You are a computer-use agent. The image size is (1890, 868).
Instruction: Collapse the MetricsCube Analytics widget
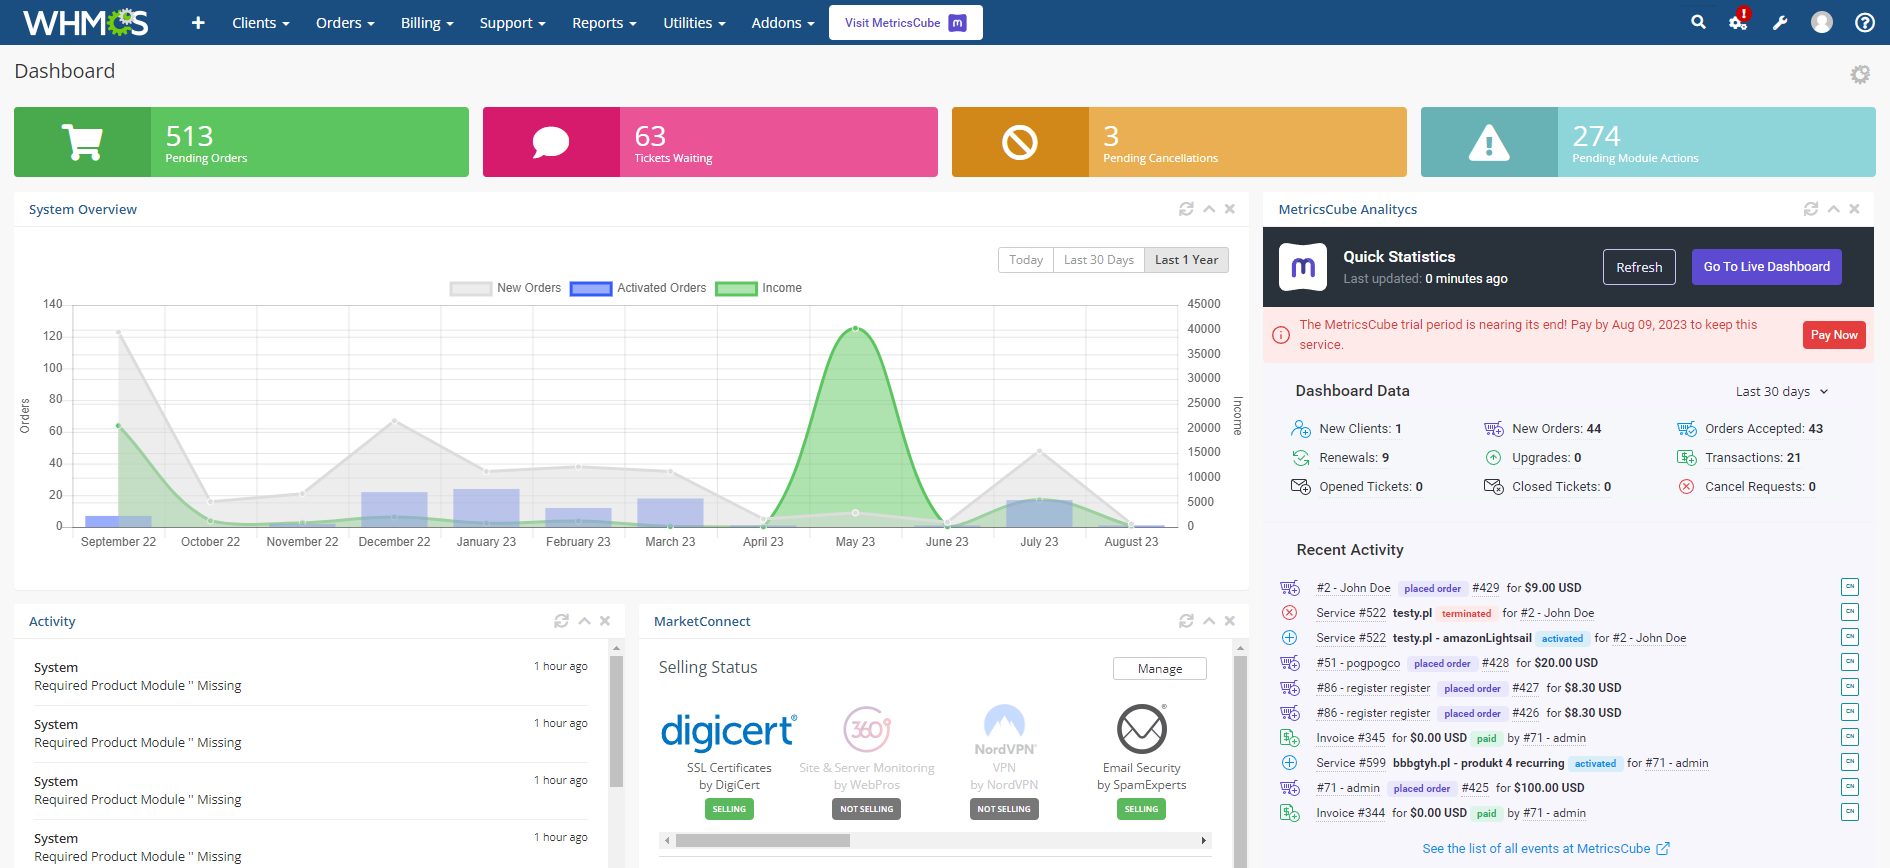(1833, 209)
